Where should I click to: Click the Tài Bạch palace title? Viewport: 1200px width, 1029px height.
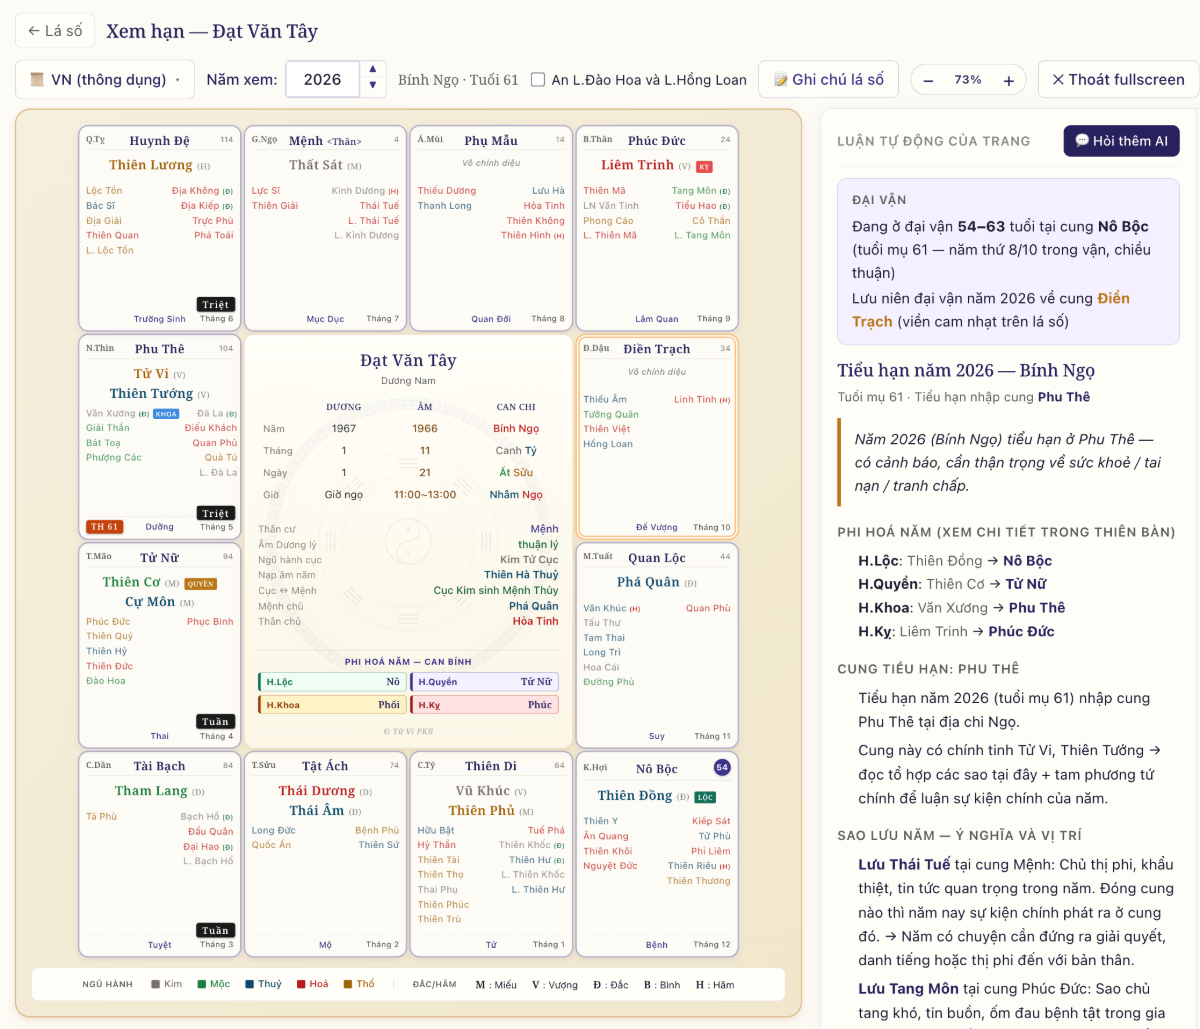[x=160, y=766]
